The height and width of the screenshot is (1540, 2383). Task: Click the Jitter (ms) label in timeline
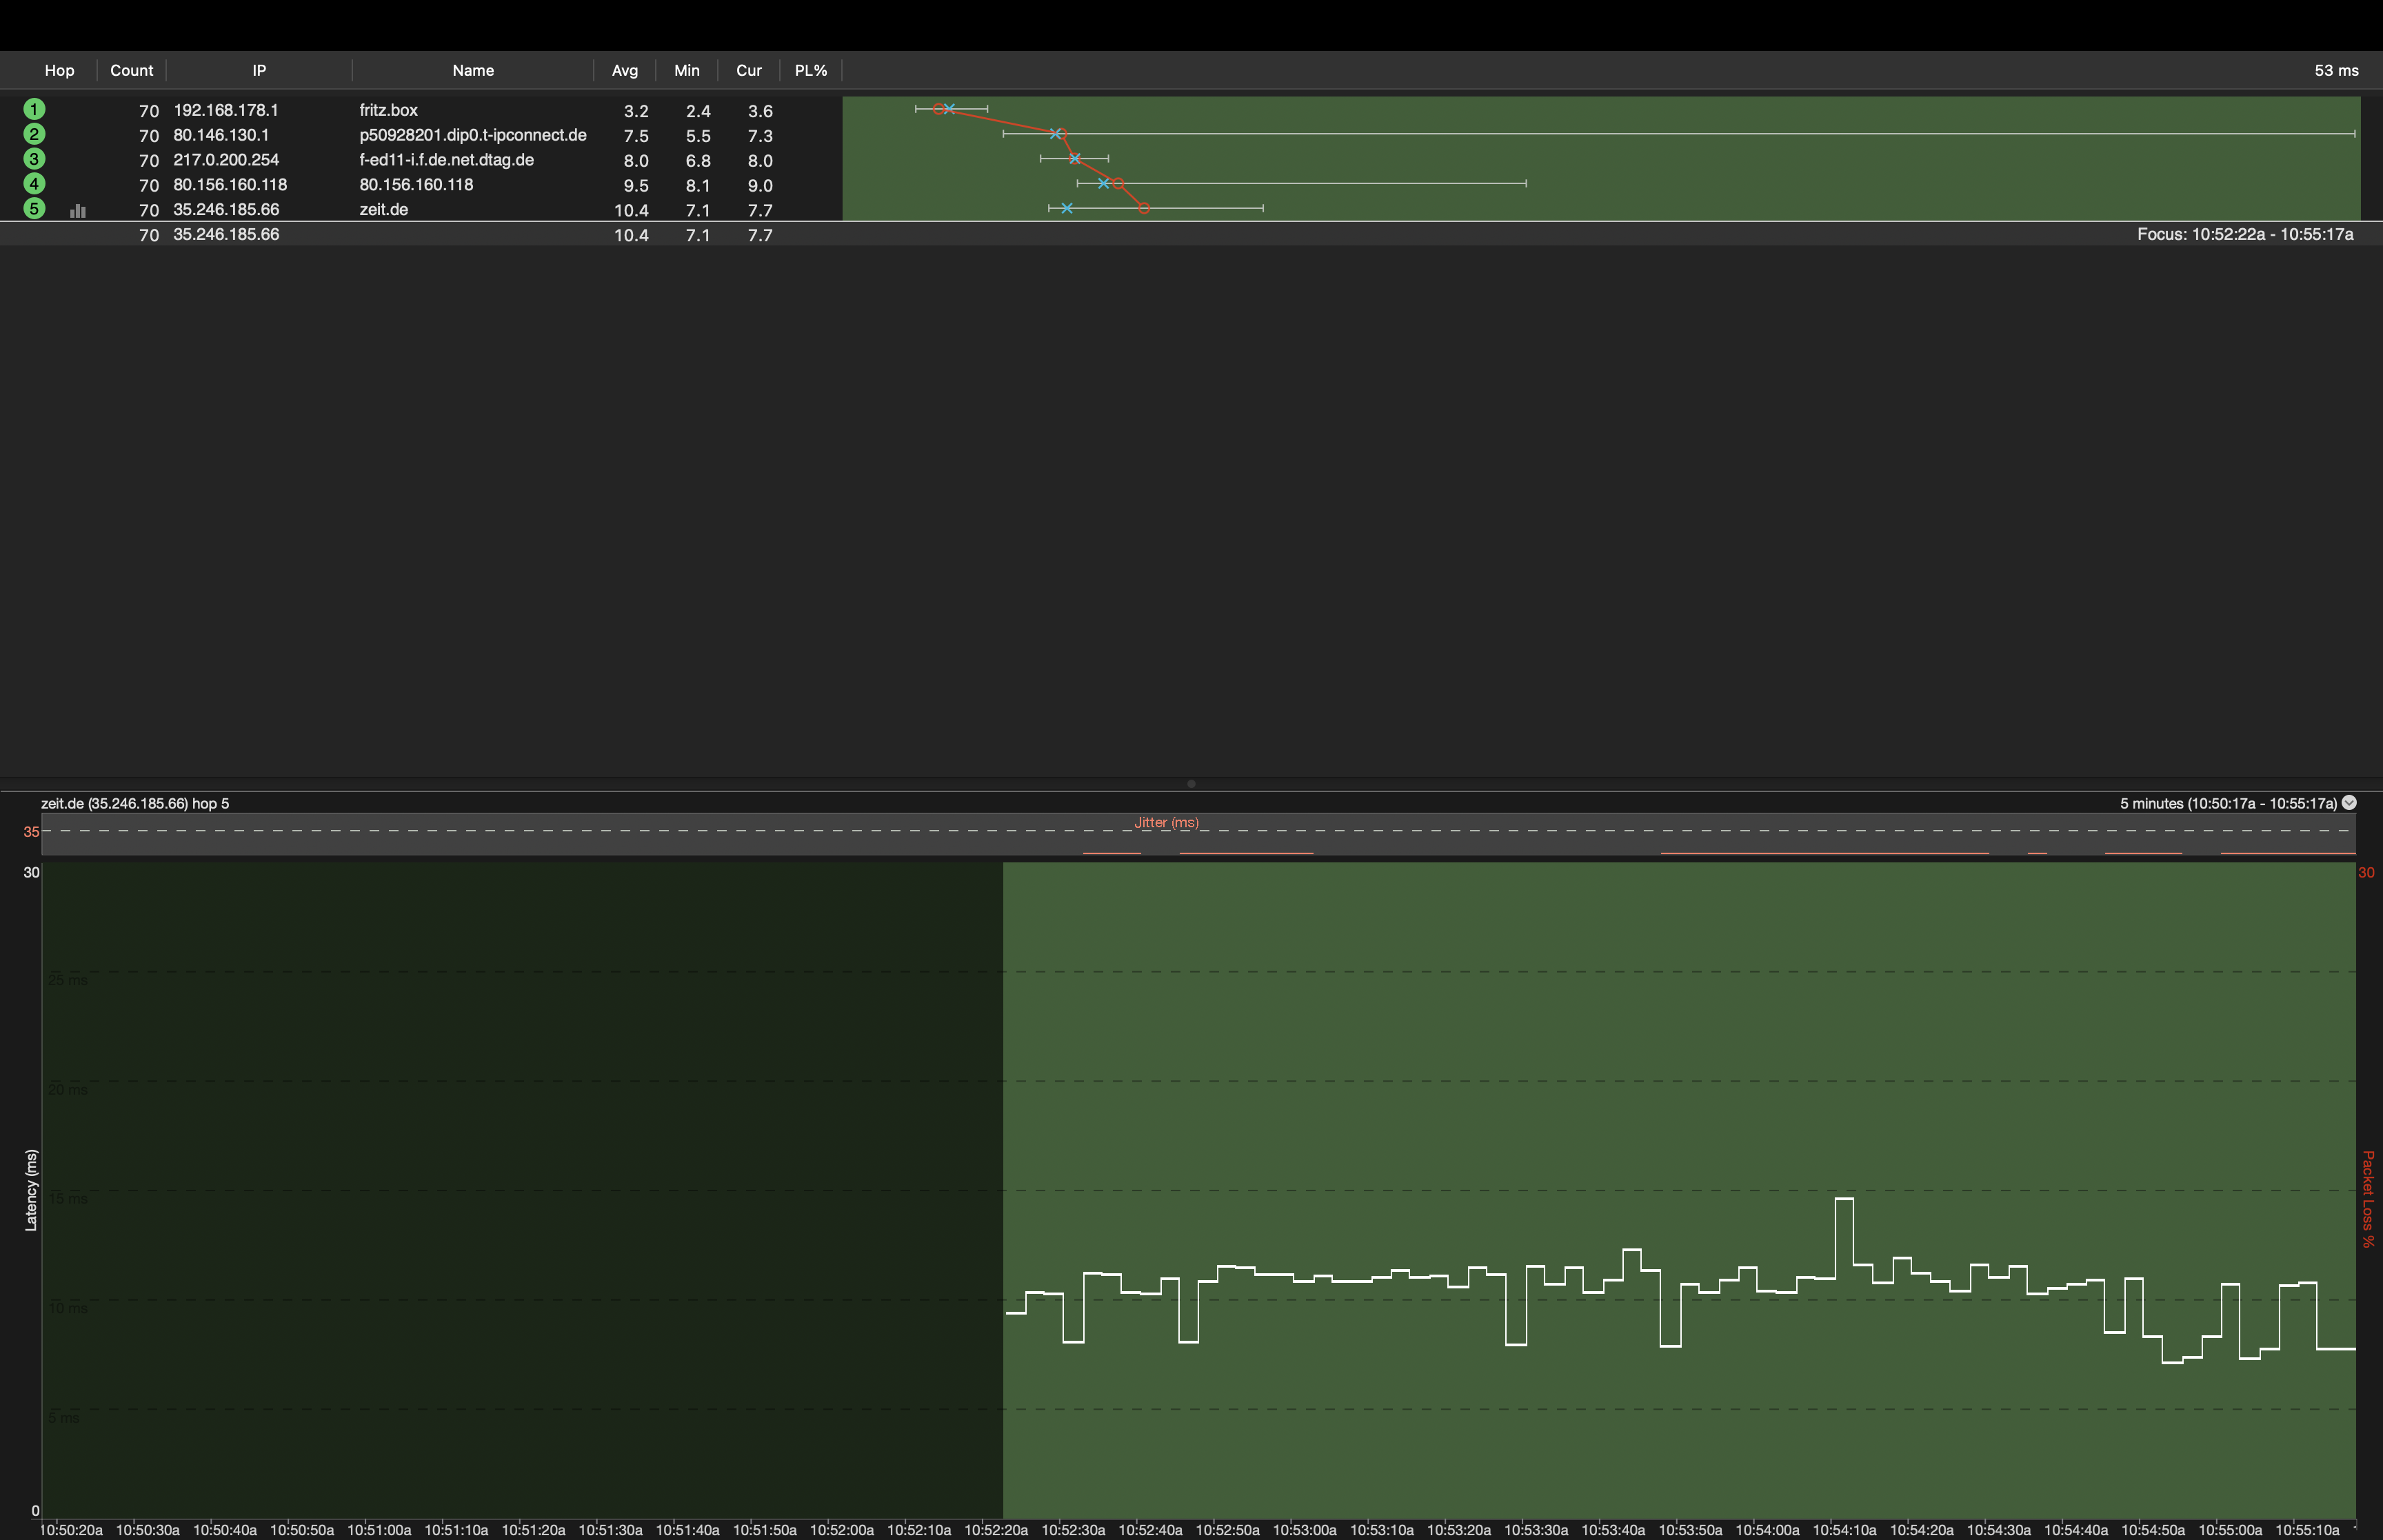tap(1166, 822)
